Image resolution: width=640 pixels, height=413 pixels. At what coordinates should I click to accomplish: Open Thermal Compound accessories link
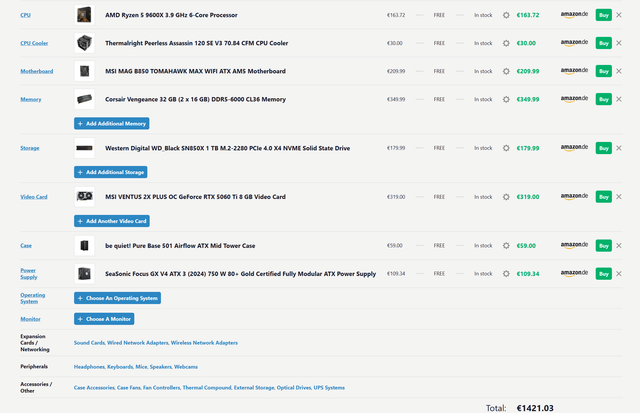pos(207,388)
